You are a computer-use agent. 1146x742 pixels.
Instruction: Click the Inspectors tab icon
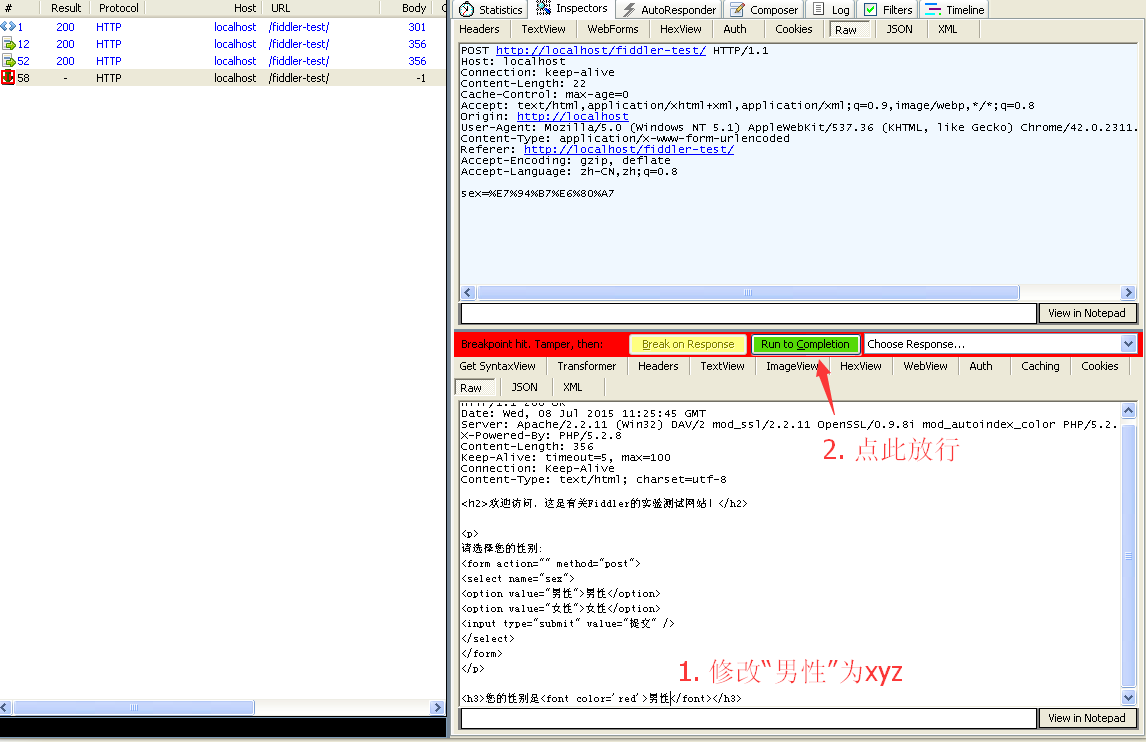(x=543, y=8)
